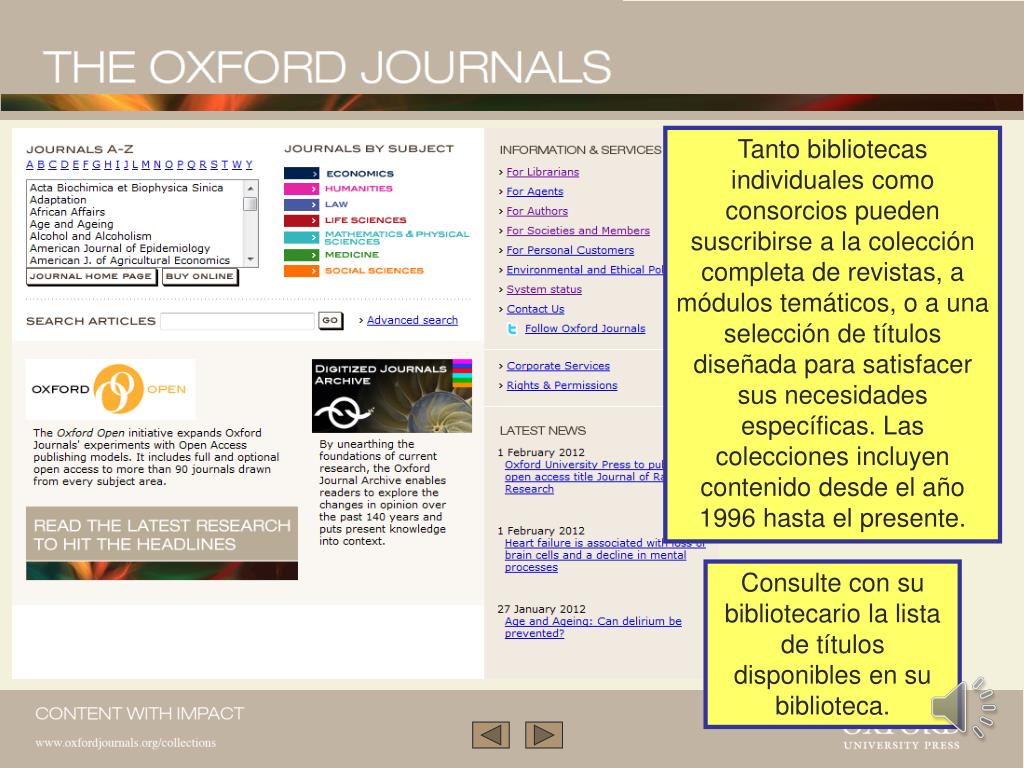Open Oxford University Press news link
Image resolution: width=1024 pixels, height=768 pixels.
tap(584, 477)
